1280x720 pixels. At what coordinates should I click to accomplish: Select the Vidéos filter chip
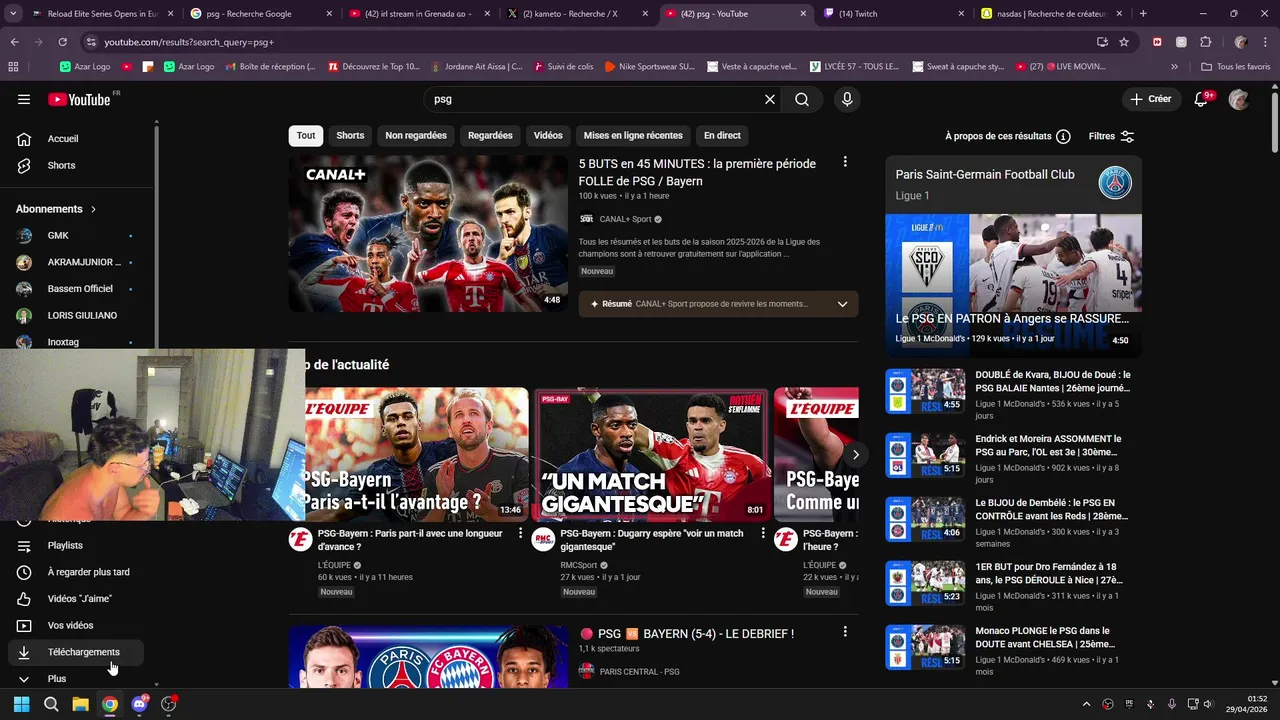pos(548,136)
